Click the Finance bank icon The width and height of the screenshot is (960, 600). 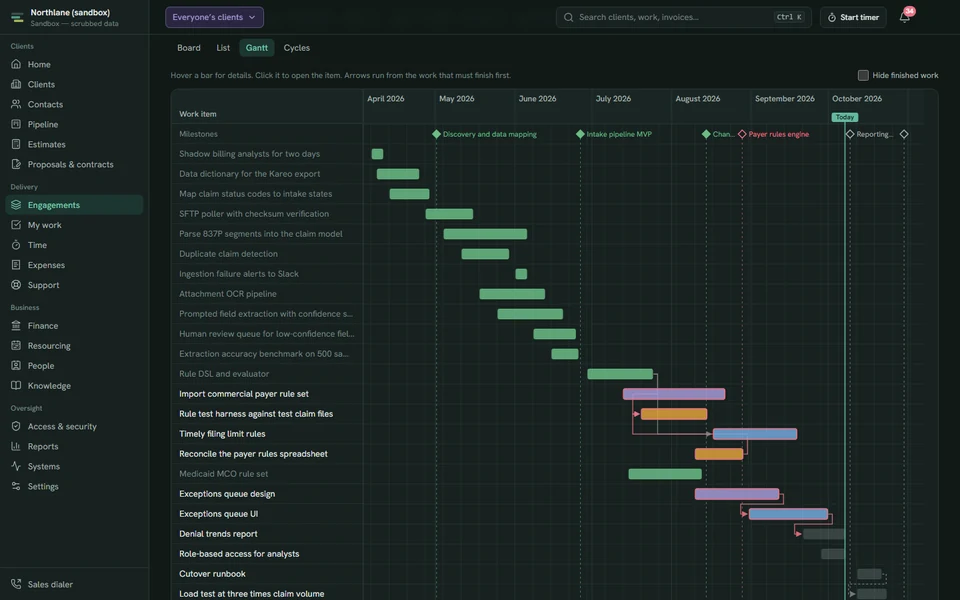(x=16, y=326)
